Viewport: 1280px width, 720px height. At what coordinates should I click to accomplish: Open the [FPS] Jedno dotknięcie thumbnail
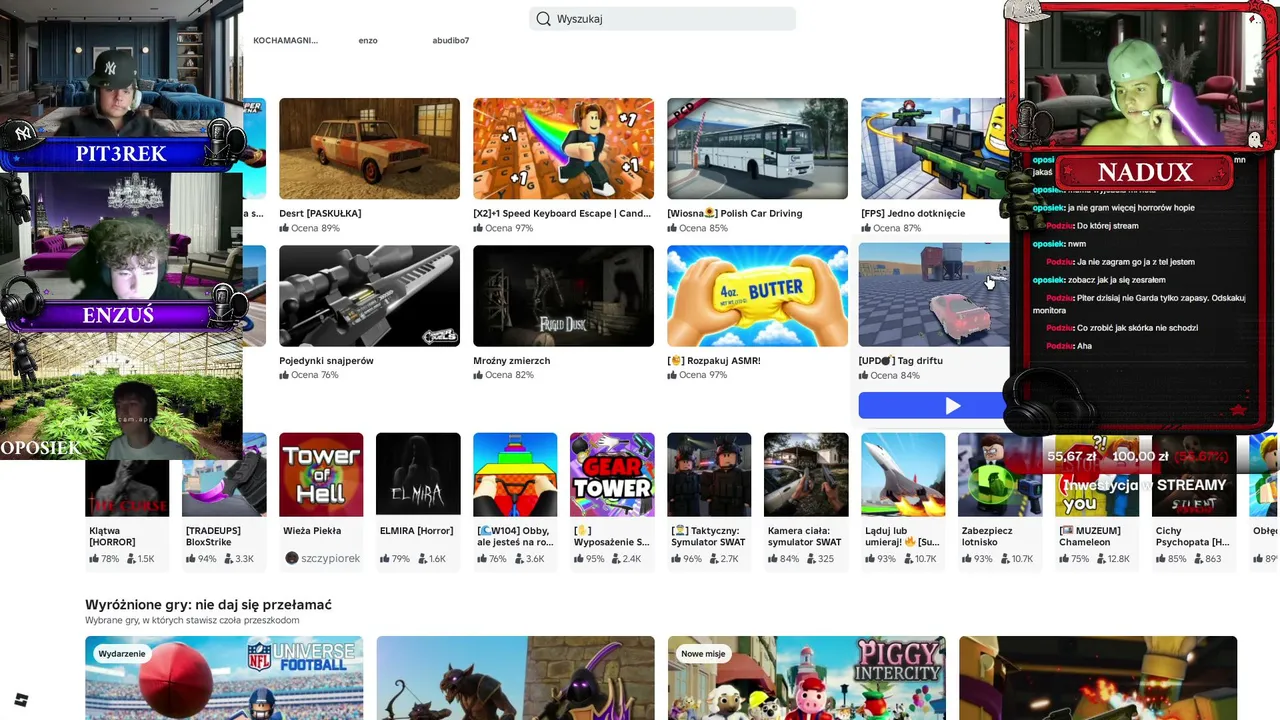click(x=933, y=148)
